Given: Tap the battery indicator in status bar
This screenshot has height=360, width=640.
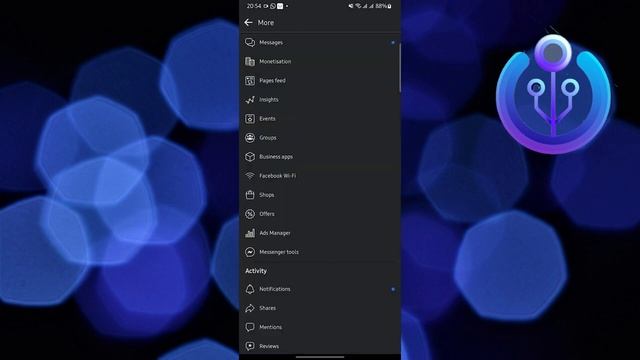Looking at the screenshot, I should tap(389, 6).
